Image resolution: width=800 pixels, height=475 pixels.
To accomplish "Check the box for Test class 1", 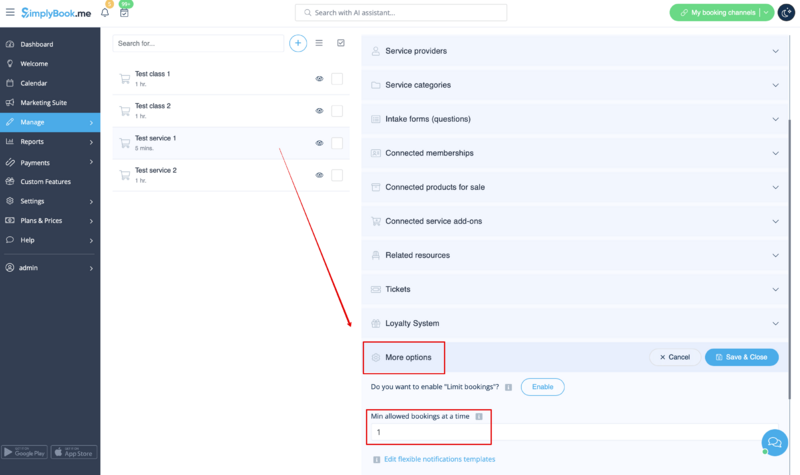I will 337,79.
